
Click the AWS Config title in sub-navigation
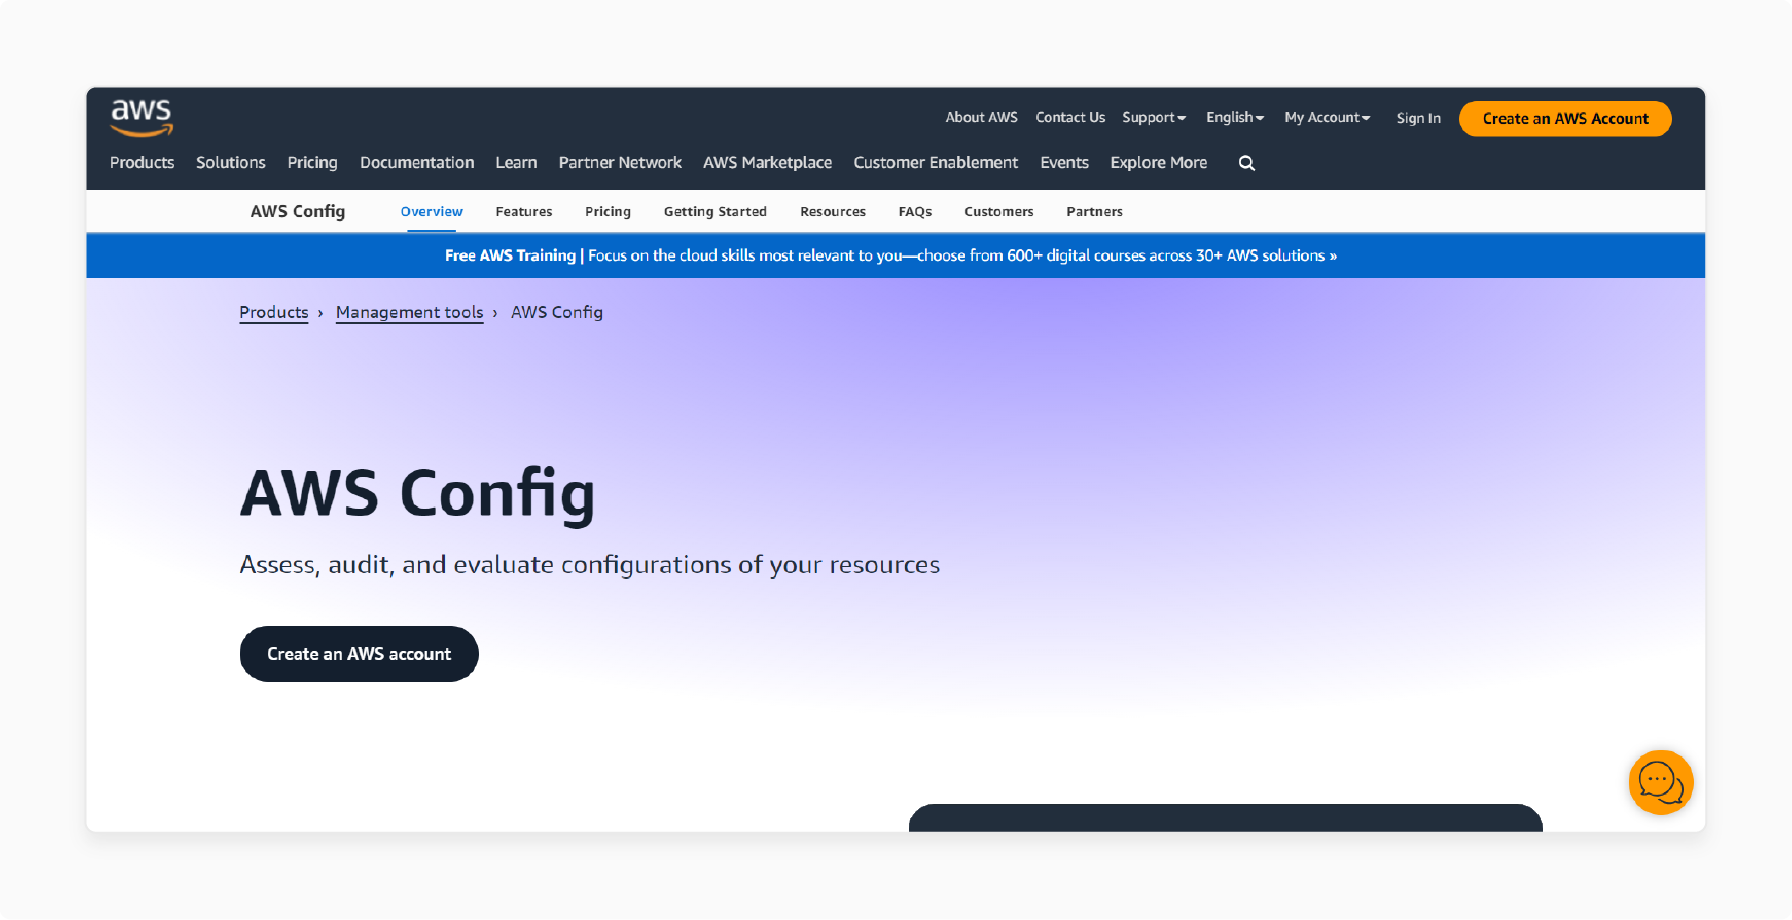(x=298, y=212)
